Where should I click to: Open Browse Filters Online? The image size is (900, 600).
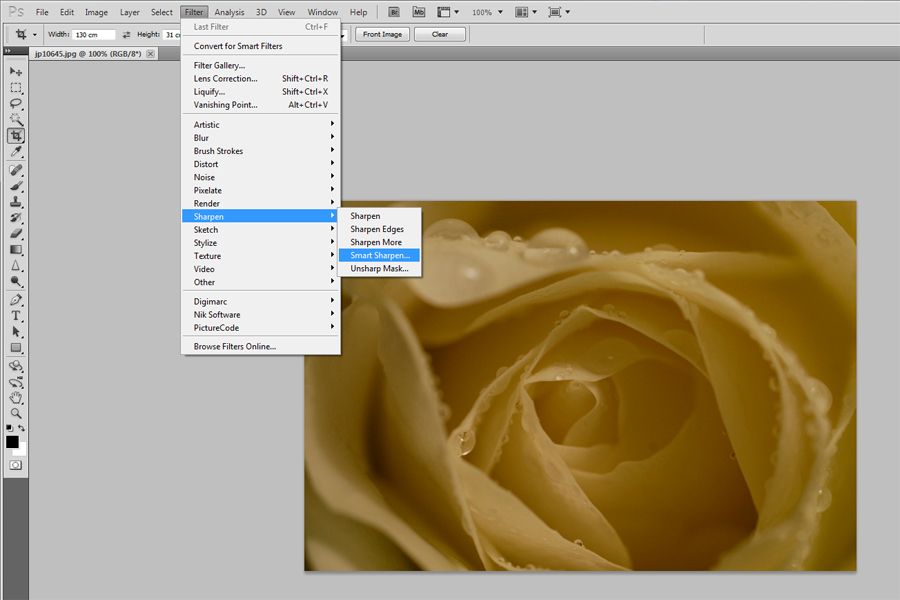[261, 347]
